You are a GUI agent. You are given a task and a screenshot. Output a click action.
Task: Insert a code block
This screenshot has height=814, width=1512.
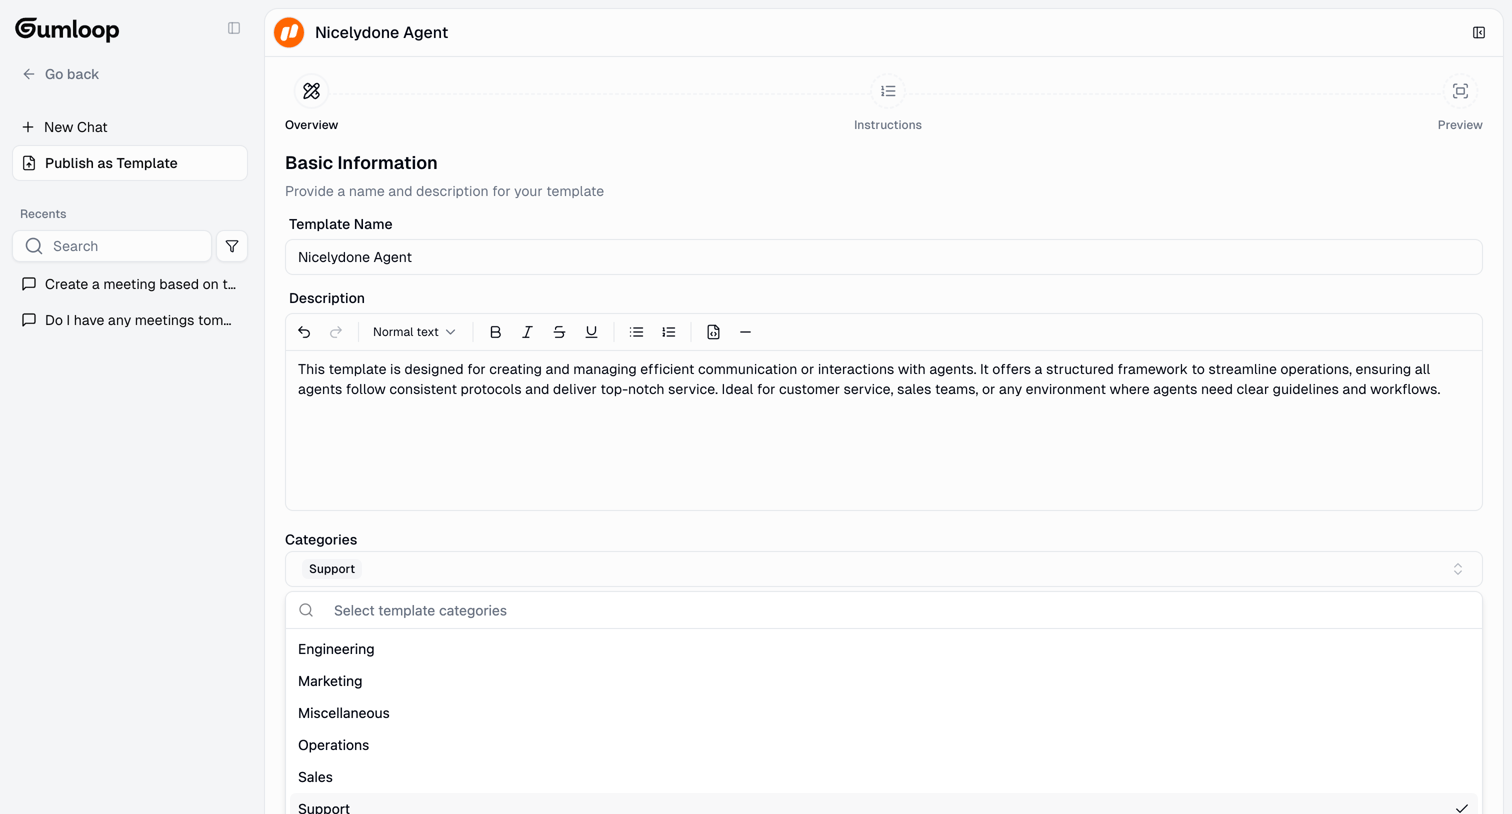tap(713, 332)
